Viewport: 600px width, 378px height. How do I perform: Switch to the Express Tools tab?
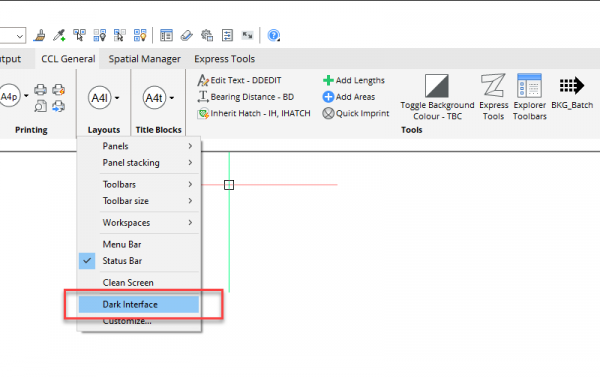[224, 59]
